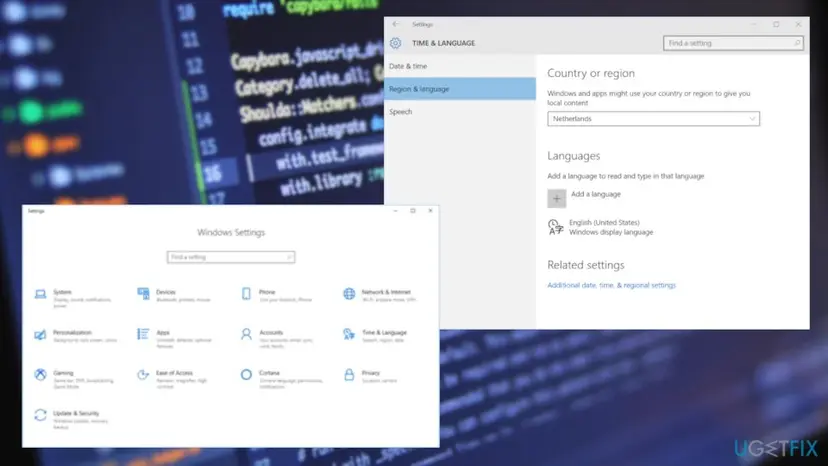Open the Netherlands country dropdown
The width and height of the screenshot is (828, 466).
tap(653, 119)
